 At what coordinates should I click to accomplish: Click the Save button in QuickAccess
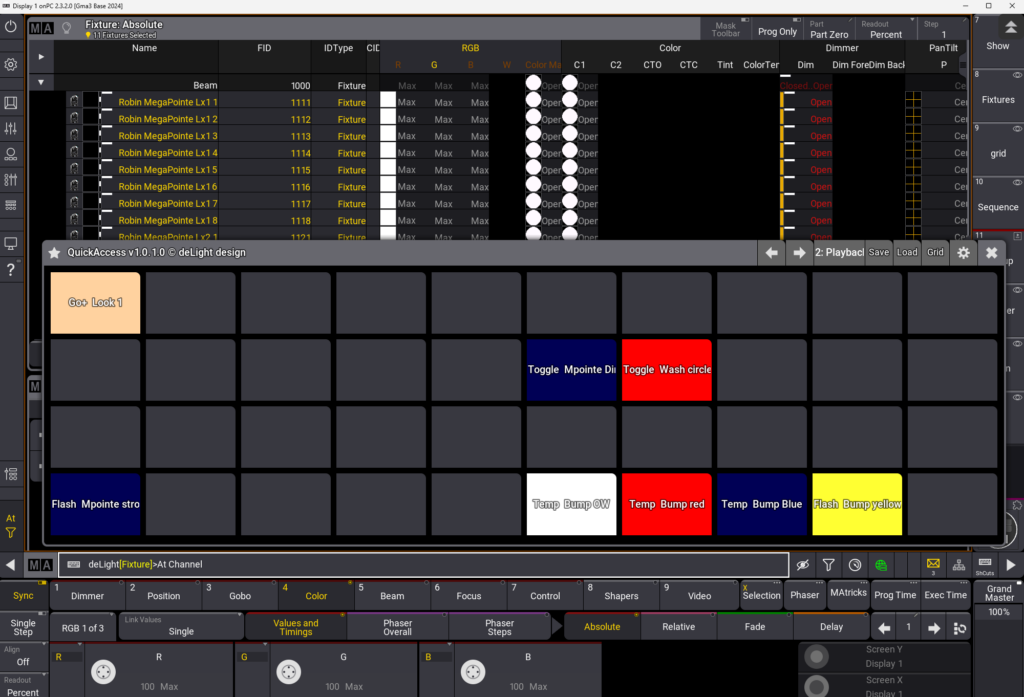pyautogui.click(x=878, y=253)
